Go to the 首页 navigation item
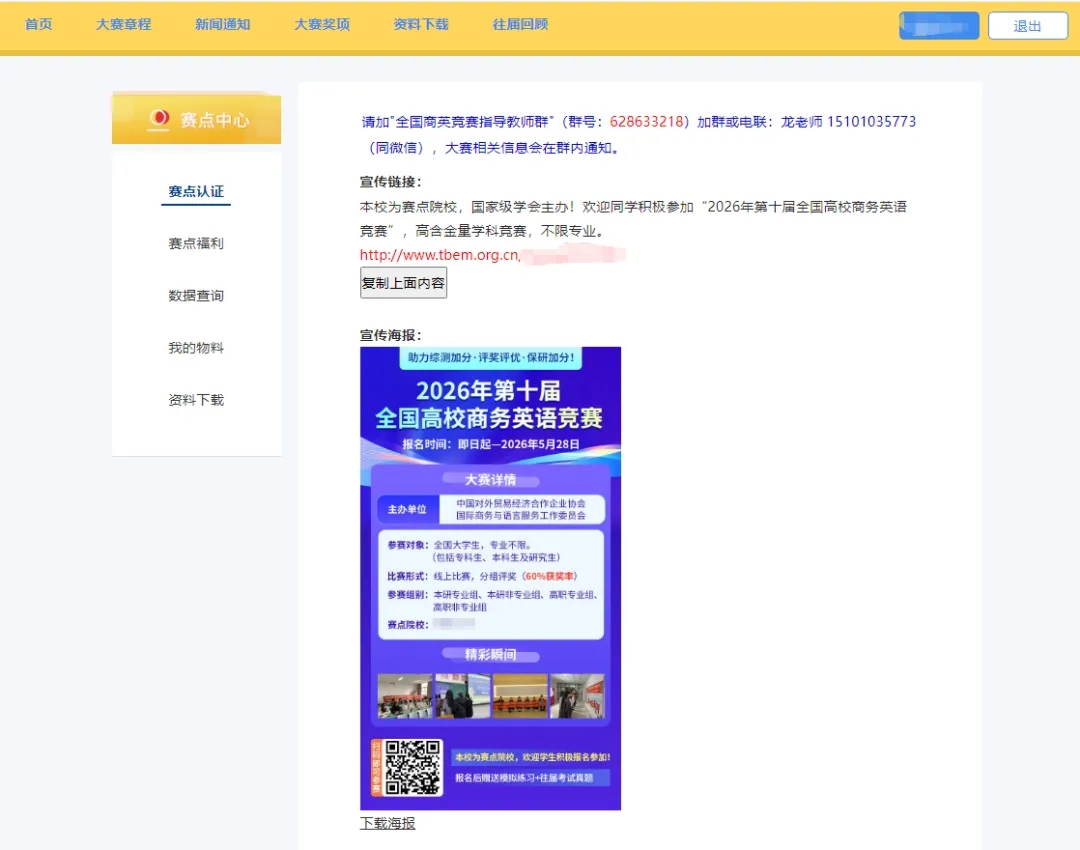The image size is (1080, 850). tap(39, 24)
